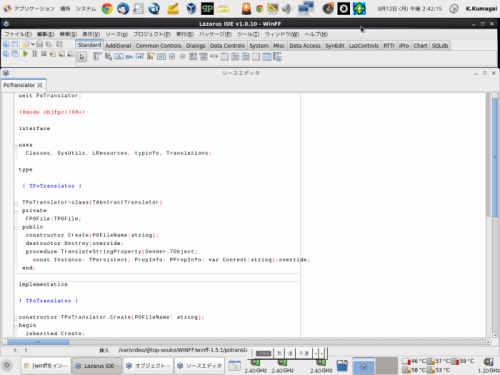Image resolution: width=500 pixels, height=375 pixels.
Task: Select the TMemo component icon
Action: pyautogui.click(x=151, y=57)
